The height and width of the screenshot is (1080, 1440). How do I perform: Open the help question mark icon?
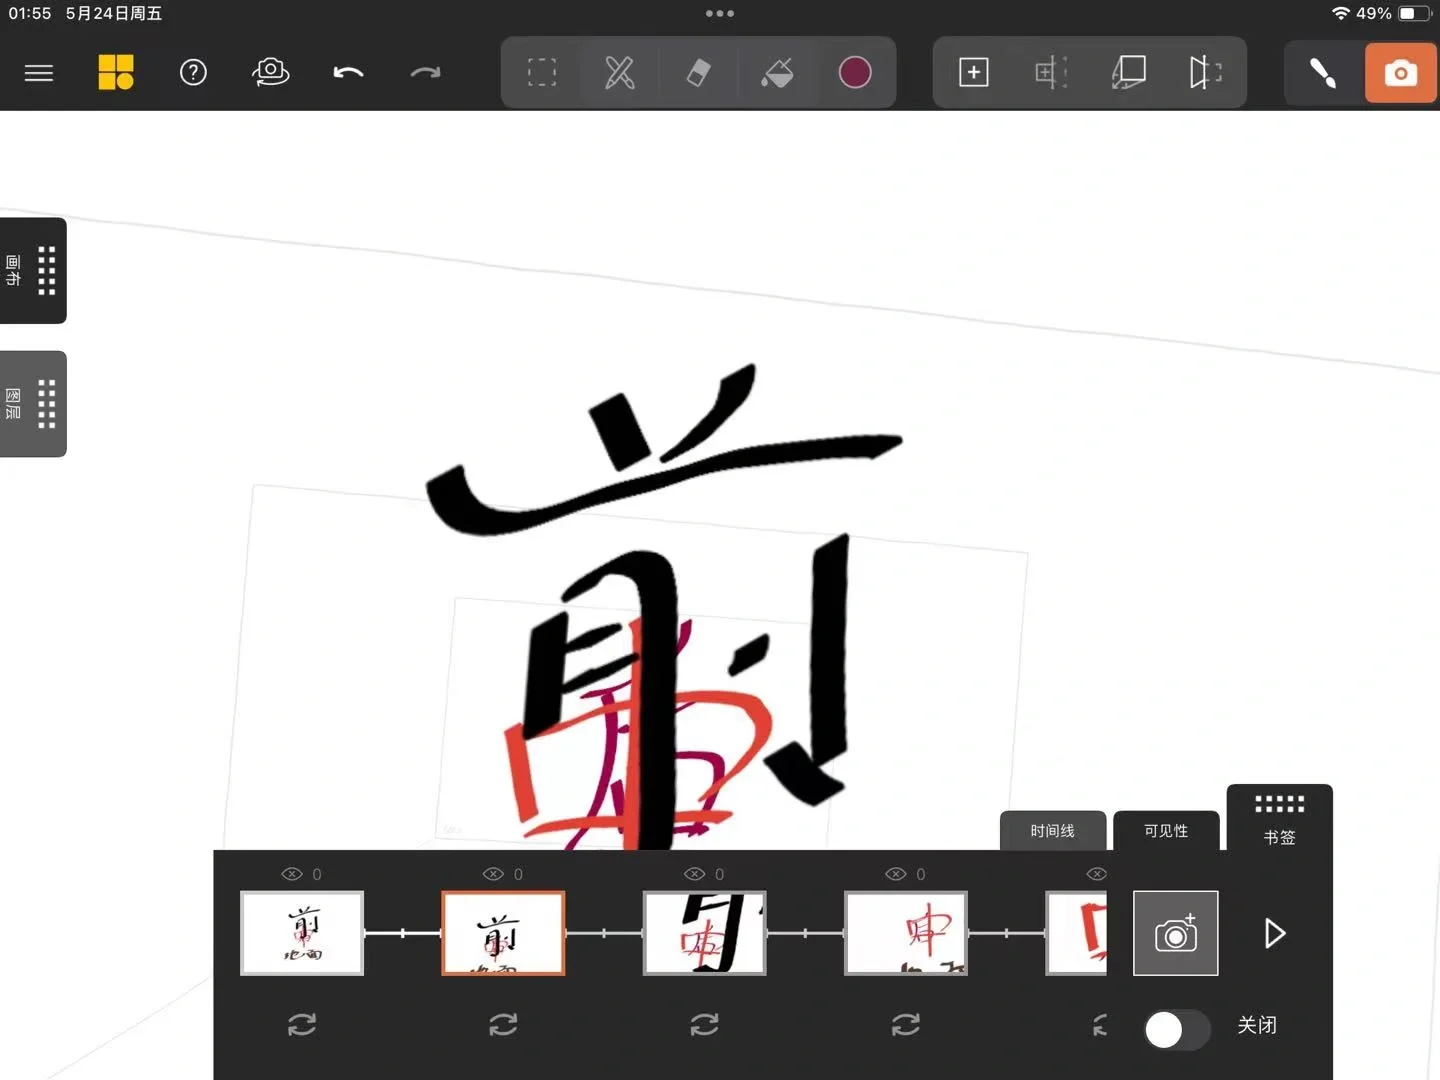193,72
